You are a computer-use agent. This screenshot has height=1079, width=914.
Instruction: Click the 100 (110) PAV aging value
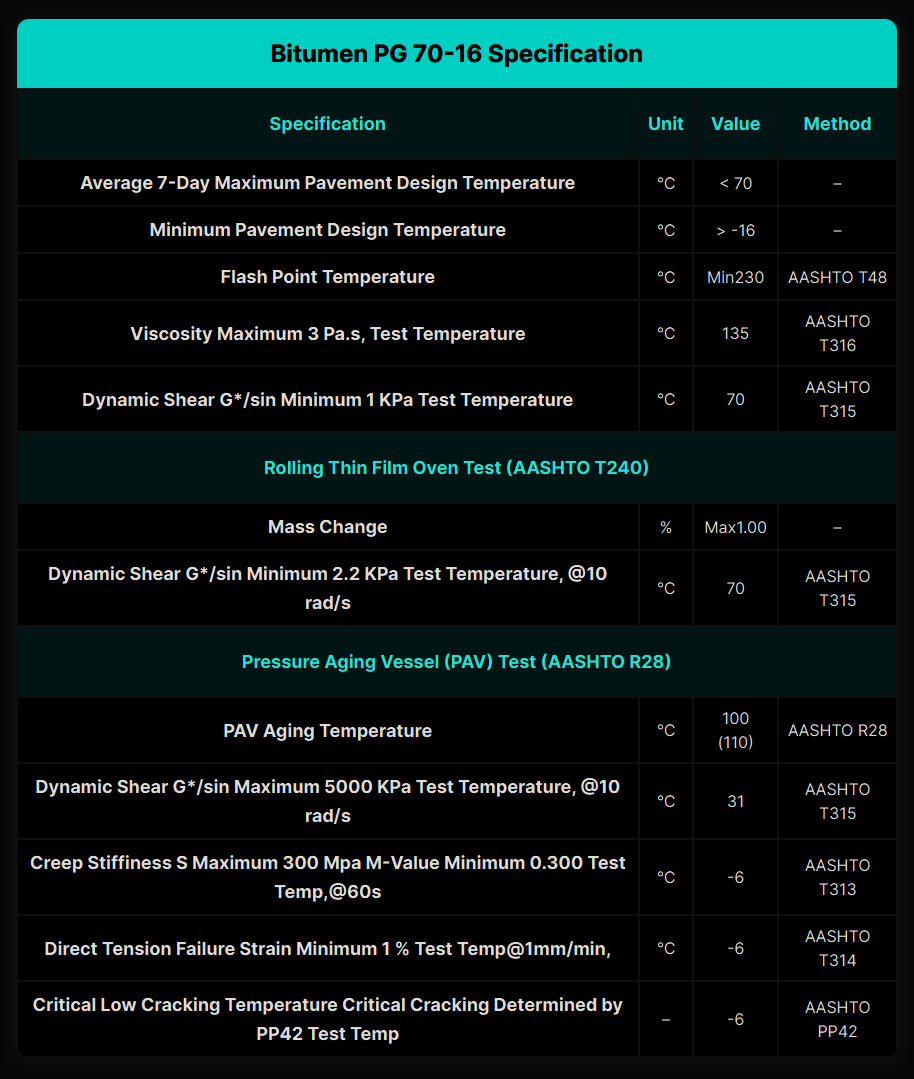point(735,730)
